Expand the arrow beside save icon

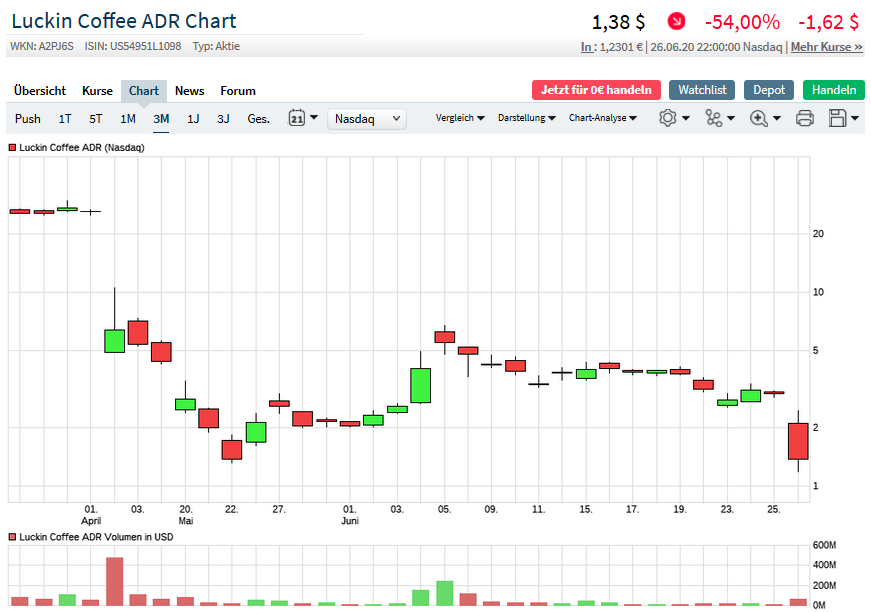[x=855, y=118]
